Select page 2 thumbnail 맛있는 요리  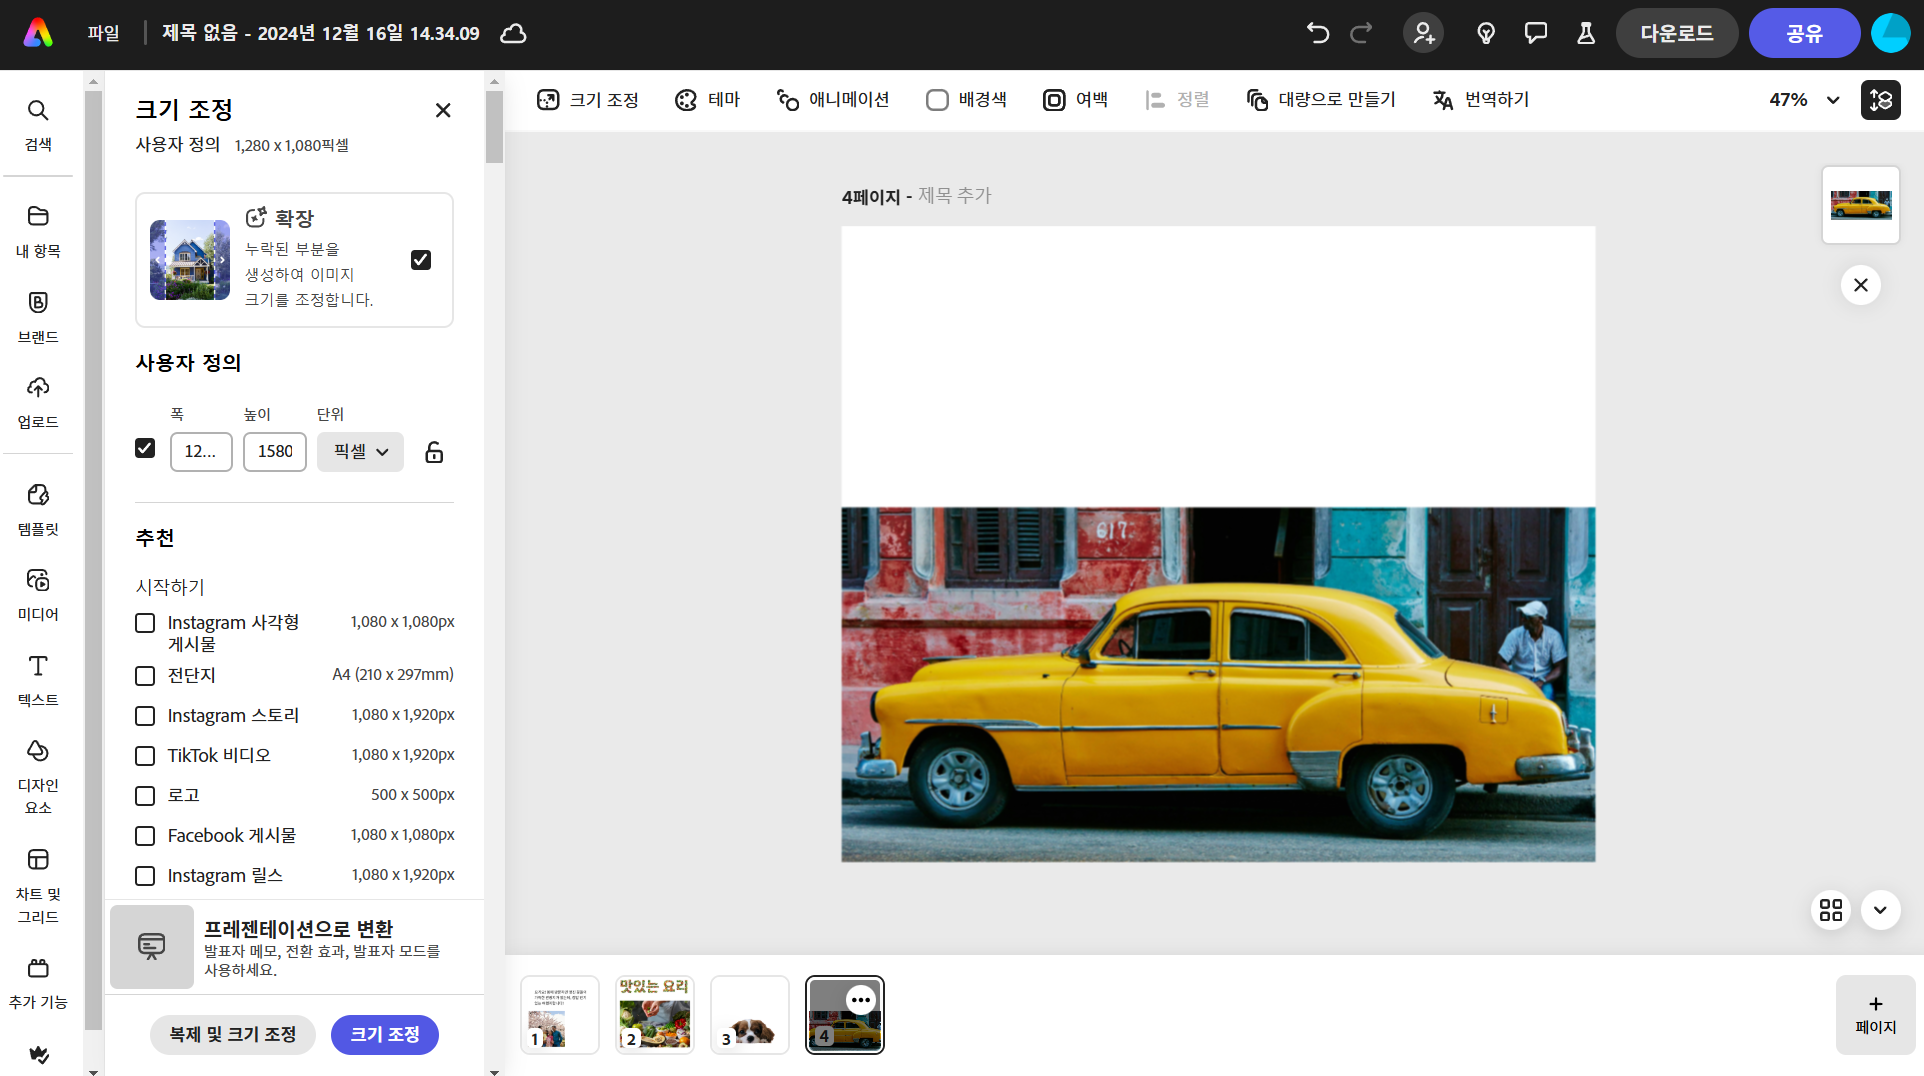click(654, 1014)
